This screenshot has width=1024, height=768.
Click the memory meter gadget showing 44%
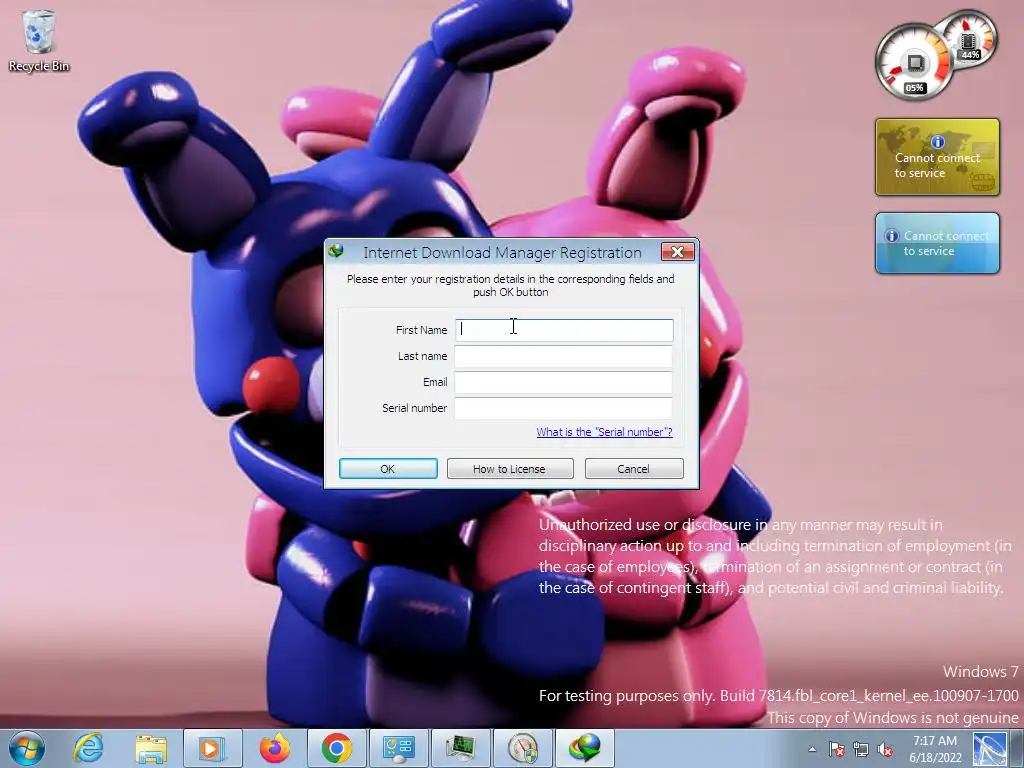tap(968, 39)
